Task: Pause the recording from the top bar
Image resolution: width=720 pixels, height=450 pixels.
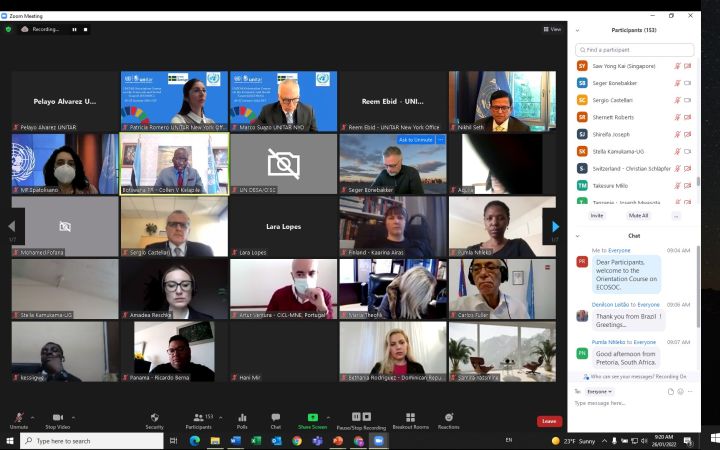Action: click(x=74, y=29)
